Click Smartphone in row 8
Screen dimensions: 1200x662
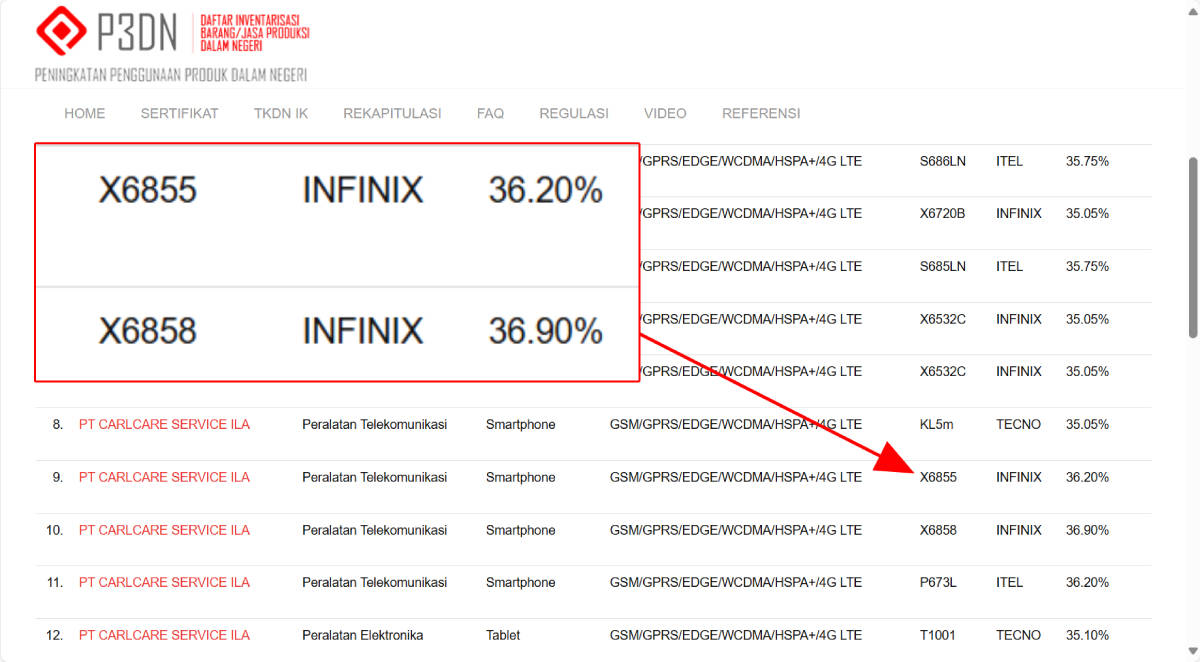coord(521,424)
